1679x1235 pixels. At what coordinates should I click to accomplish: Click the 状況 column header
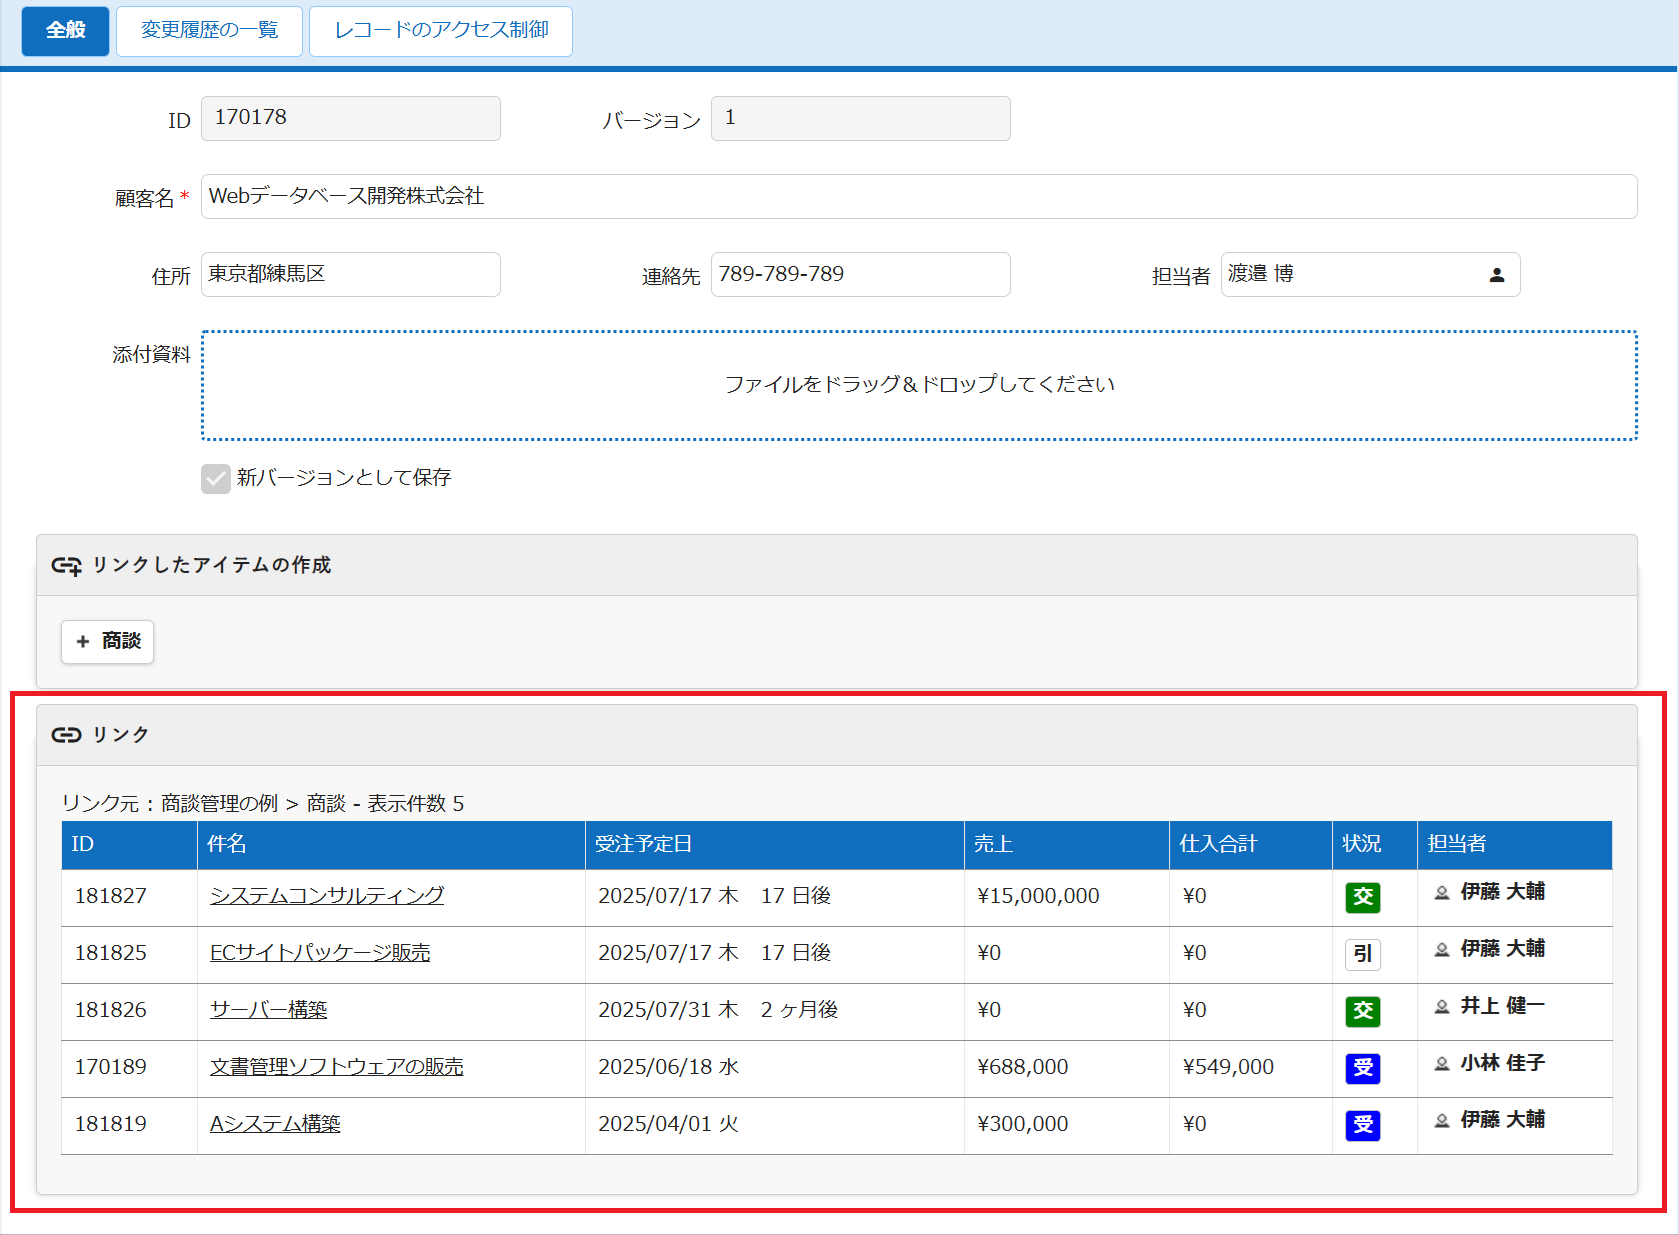pyautogui.click(x=1374, y=845)
